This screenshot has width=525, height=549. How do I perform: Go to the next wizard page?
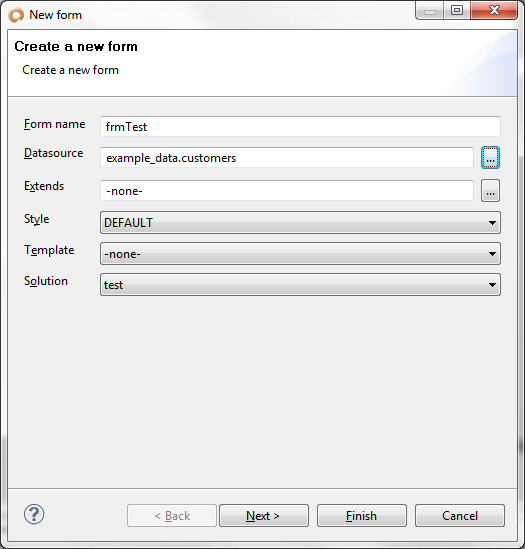coord(264,515)
